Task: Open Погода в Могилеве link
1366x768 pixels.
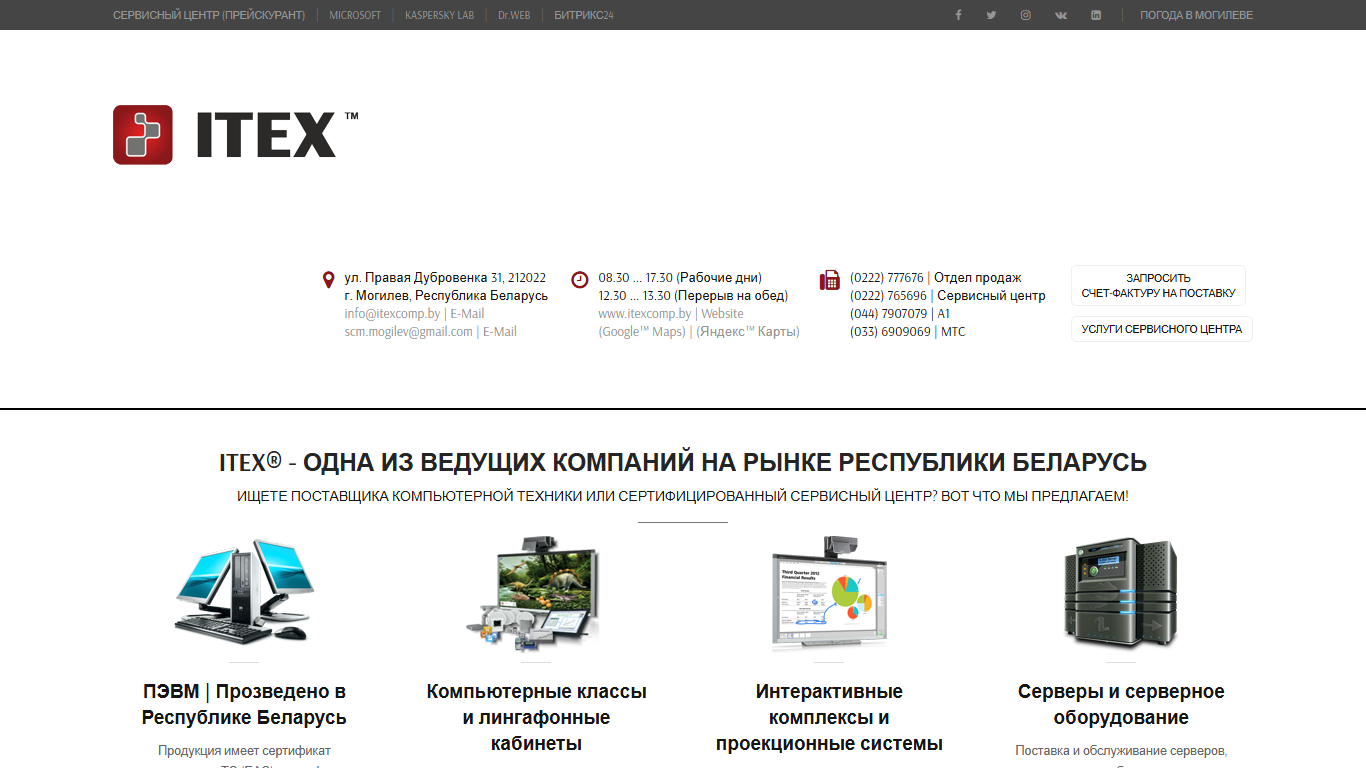Action: pos(1196,15)
